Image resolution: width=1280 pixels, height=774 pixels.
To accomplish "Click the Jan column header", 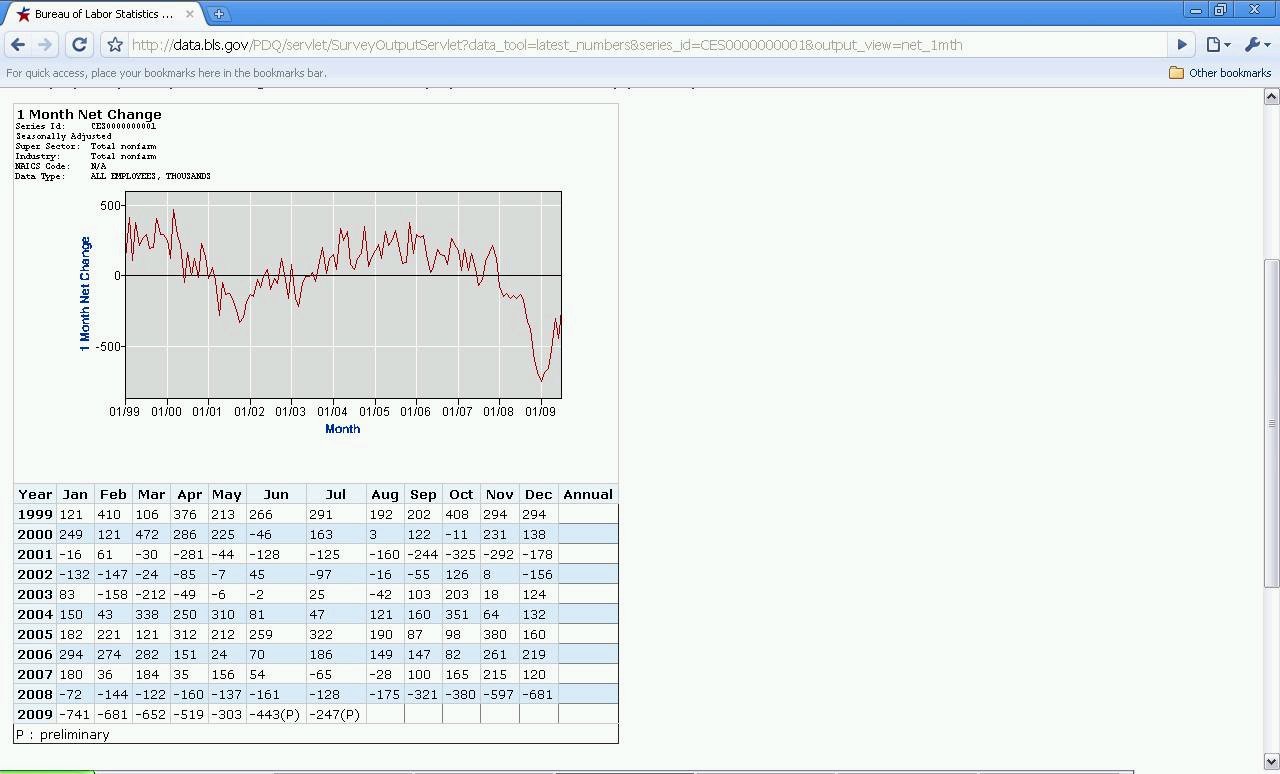I will coord(75,494).
